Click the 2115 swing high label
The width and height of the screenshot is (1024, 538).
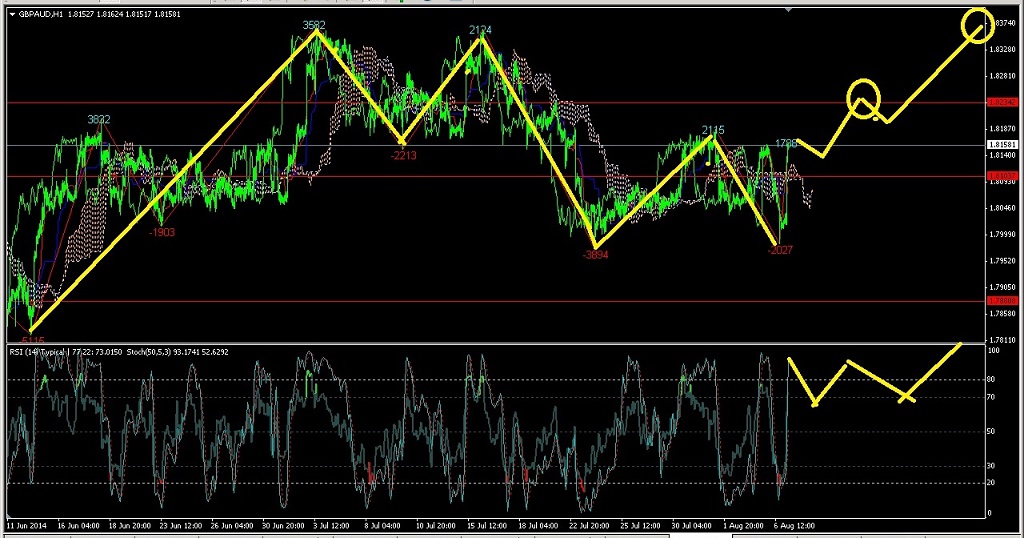(712, 130)
